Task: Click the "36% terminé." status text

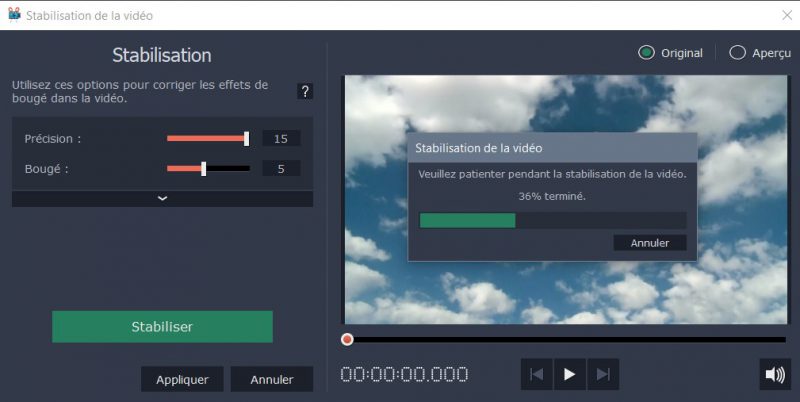Action: (552, 196)
